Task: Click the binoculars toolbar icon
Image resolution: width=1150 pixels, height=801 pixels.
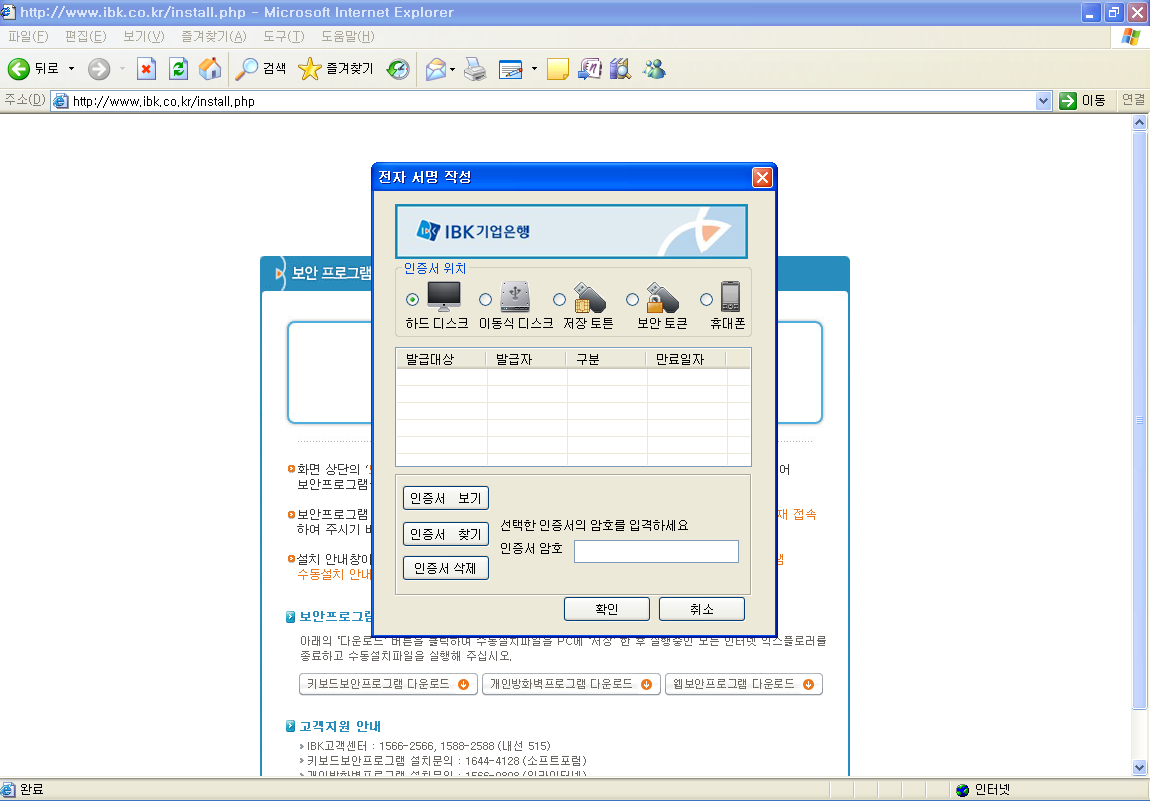Action: point(620,69)
